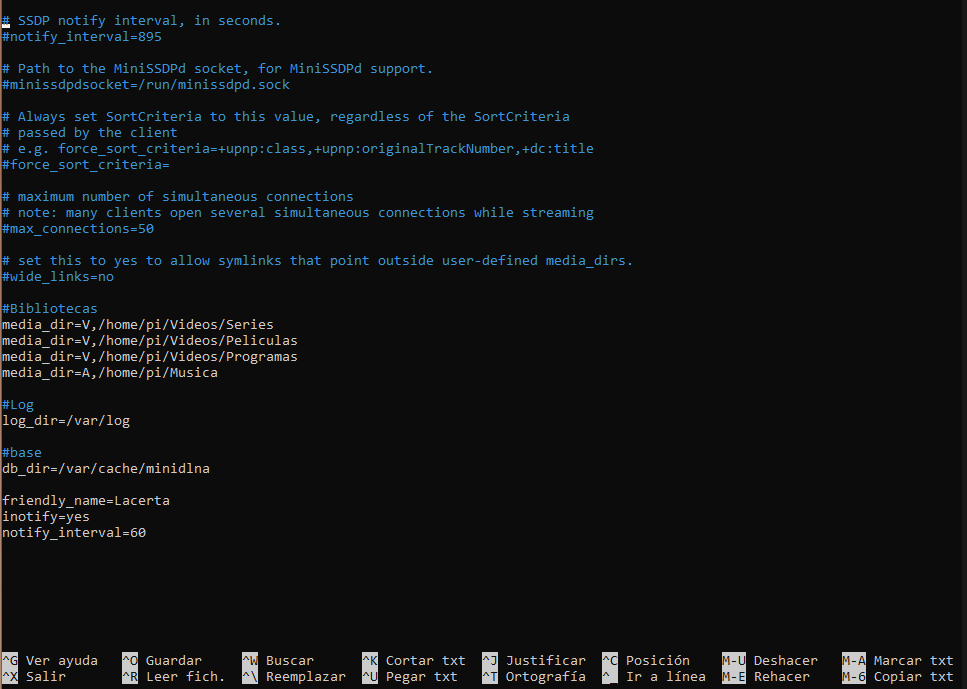
Task: Click the '#force_sort_criteria=' line
Action: 86,165
